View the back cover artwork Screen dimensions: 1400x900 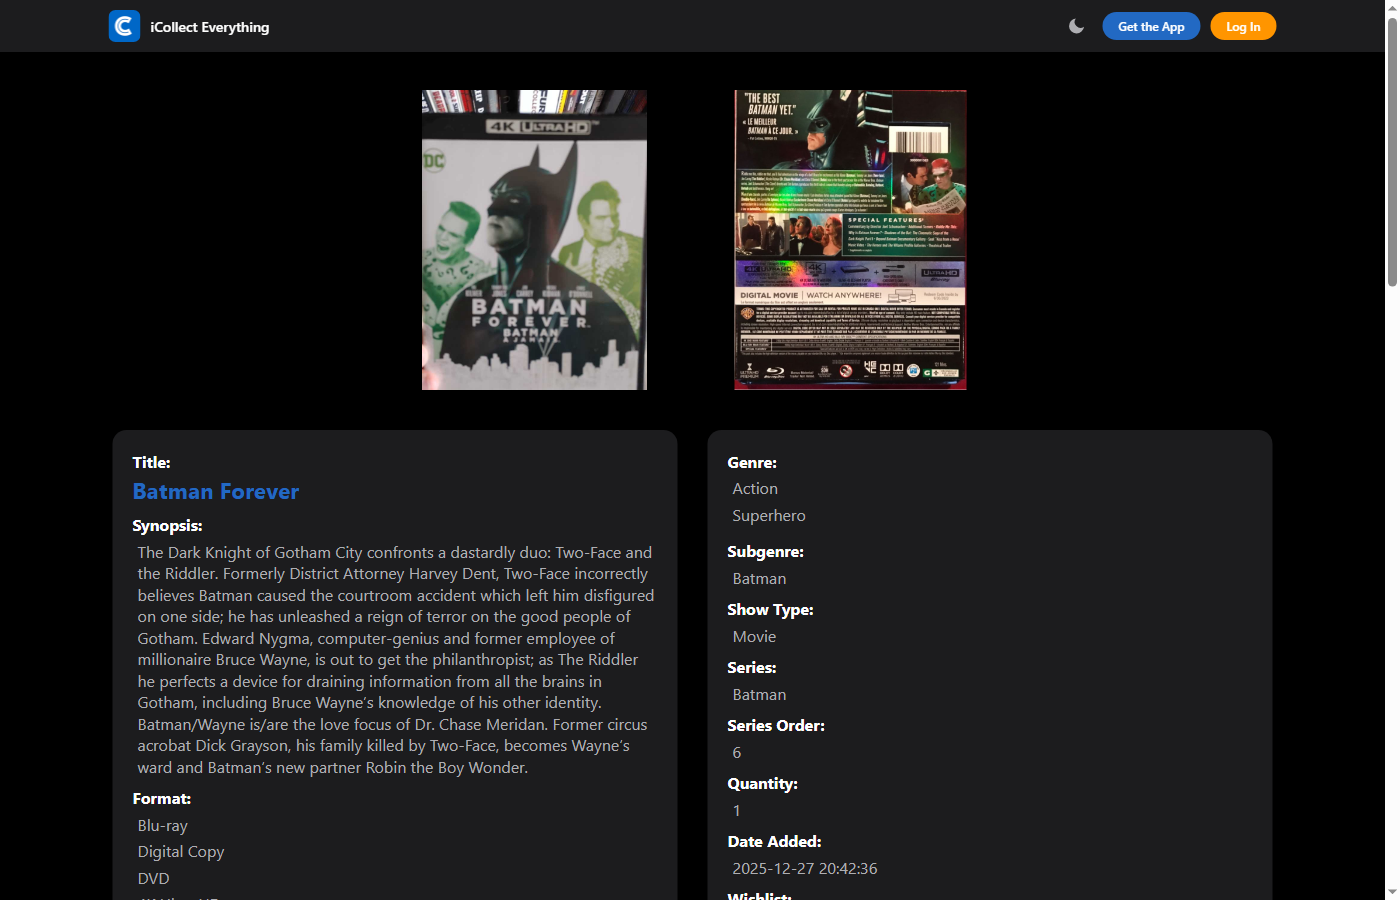click(849, 239)
